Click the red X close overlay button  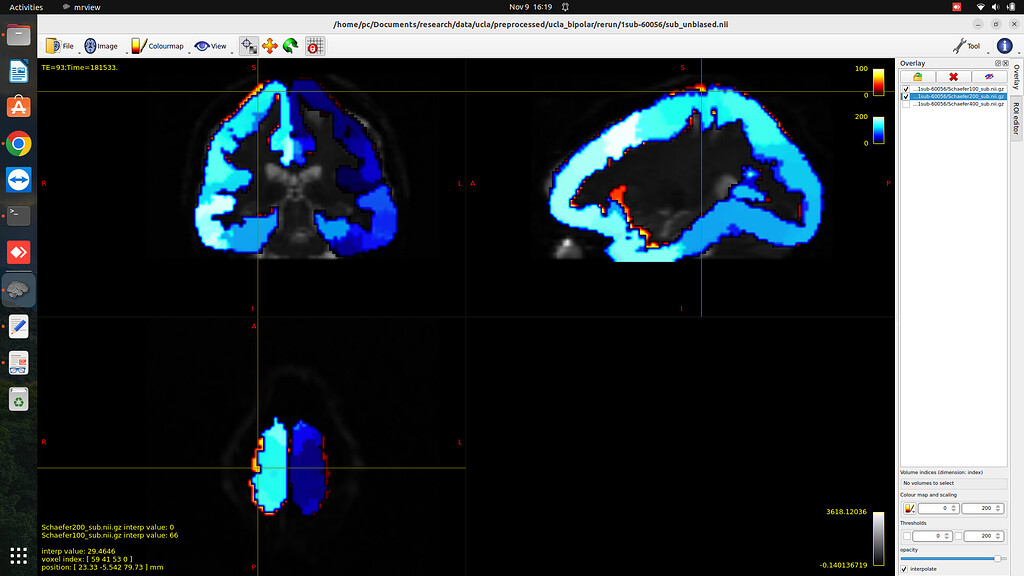pyautogui.click(x=953, y=76)
